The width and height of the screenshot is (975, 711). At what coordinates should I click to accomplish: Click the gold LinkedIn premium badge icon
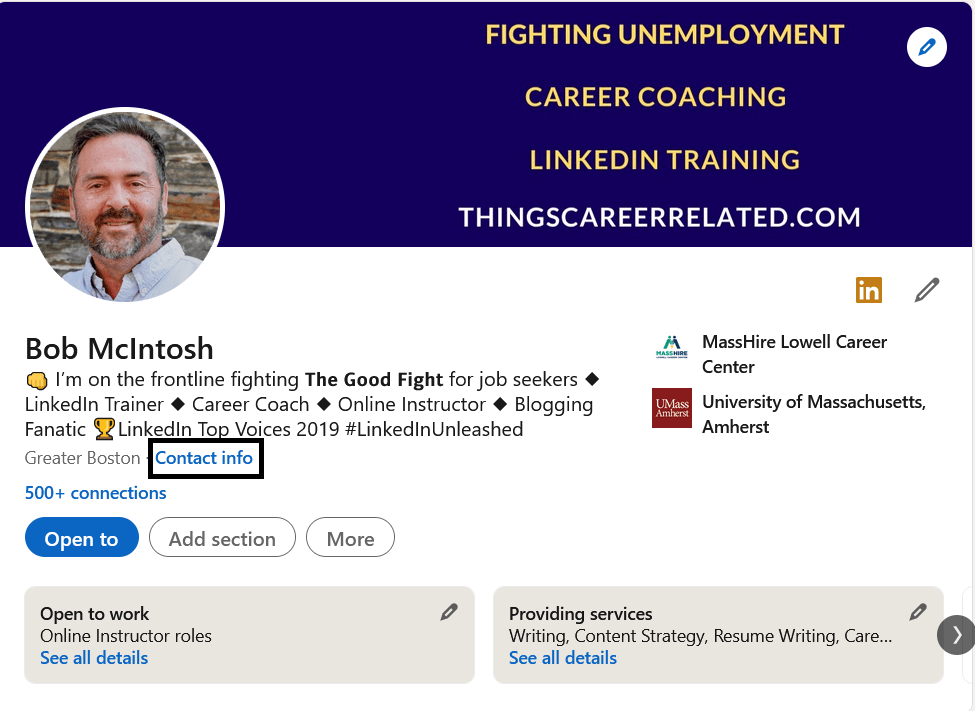(869, 290)
